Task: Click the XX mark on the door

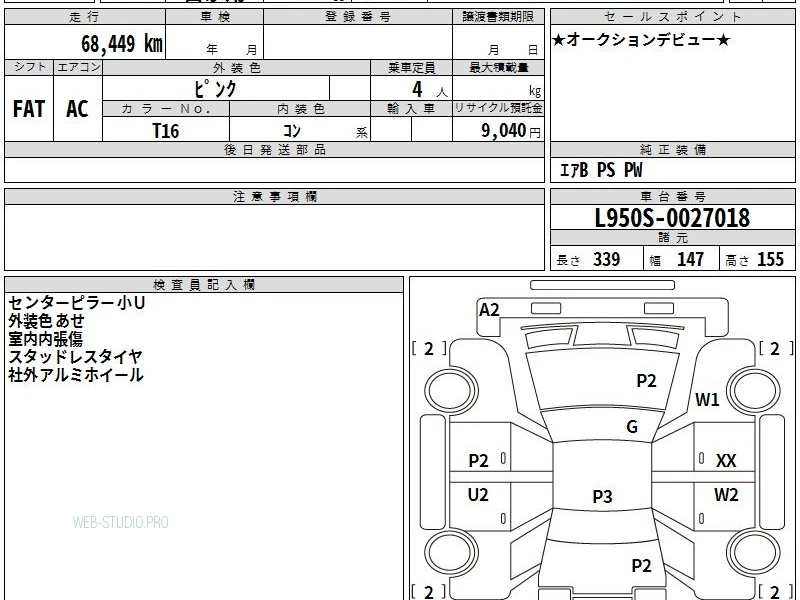Action: [x=726, y=461]
